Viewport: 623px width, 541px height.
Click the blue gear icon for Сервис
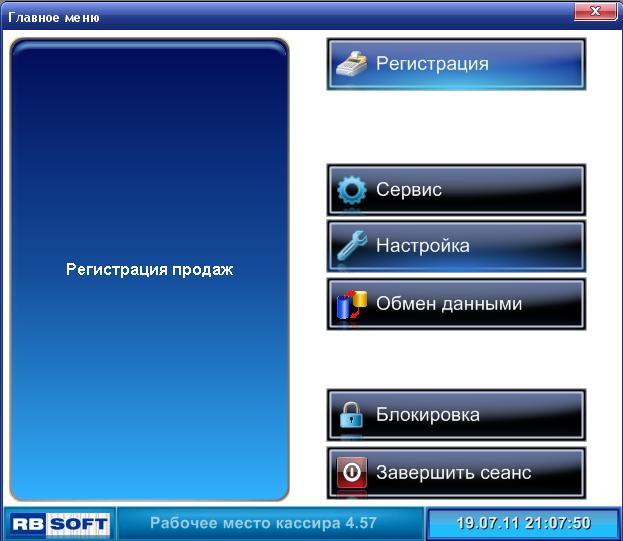(351, 190)
